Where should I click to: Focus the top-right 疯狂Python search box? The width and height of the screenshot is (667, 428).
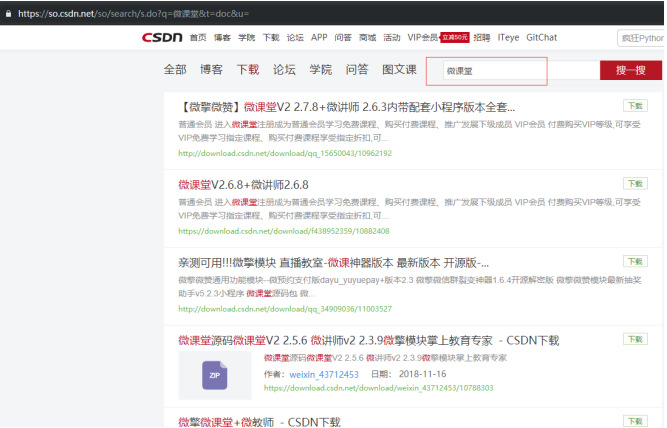pos(641,38)
